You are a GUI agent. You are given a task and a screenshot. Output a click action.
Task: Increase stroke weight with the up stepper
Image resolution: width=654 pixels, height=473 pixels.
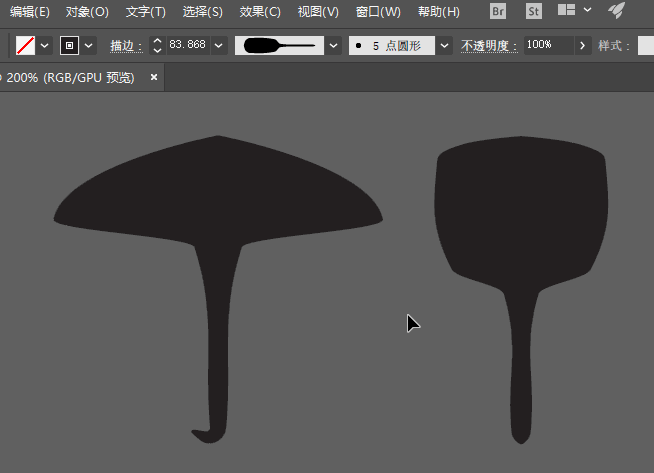coord(157,41)
